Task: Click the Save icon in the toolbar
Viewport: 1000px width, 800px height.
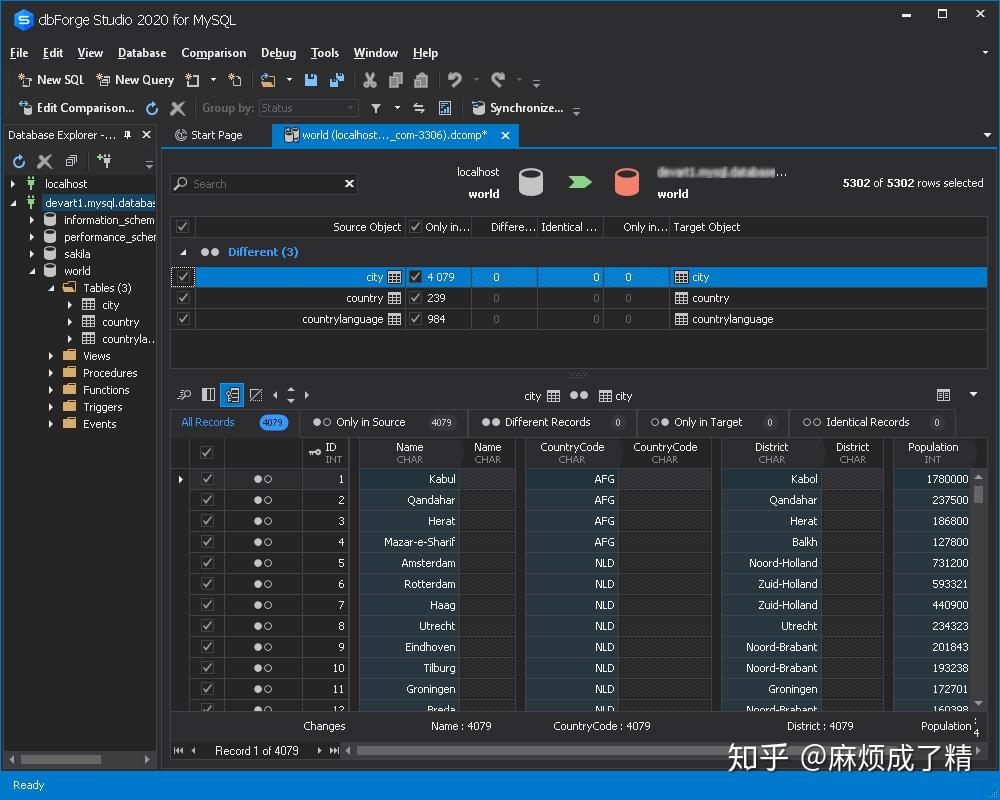Action: [x=311, y=80]
